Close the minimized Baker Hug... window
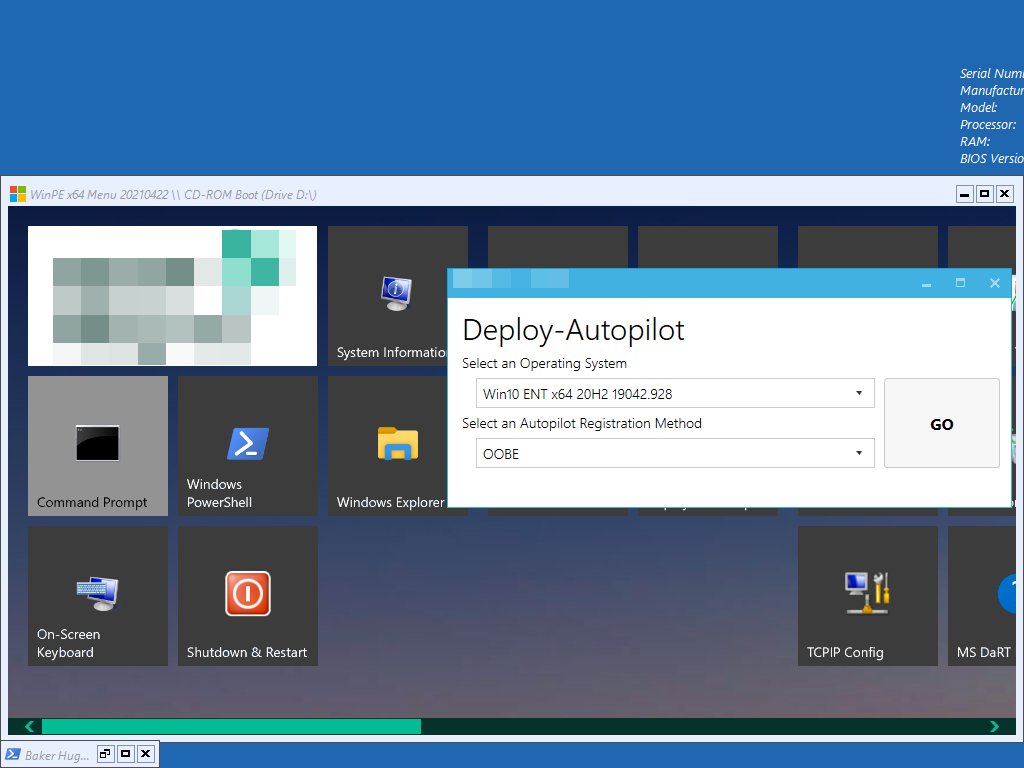Screen dimensions: 1024x768 click(x=146, y=754)
